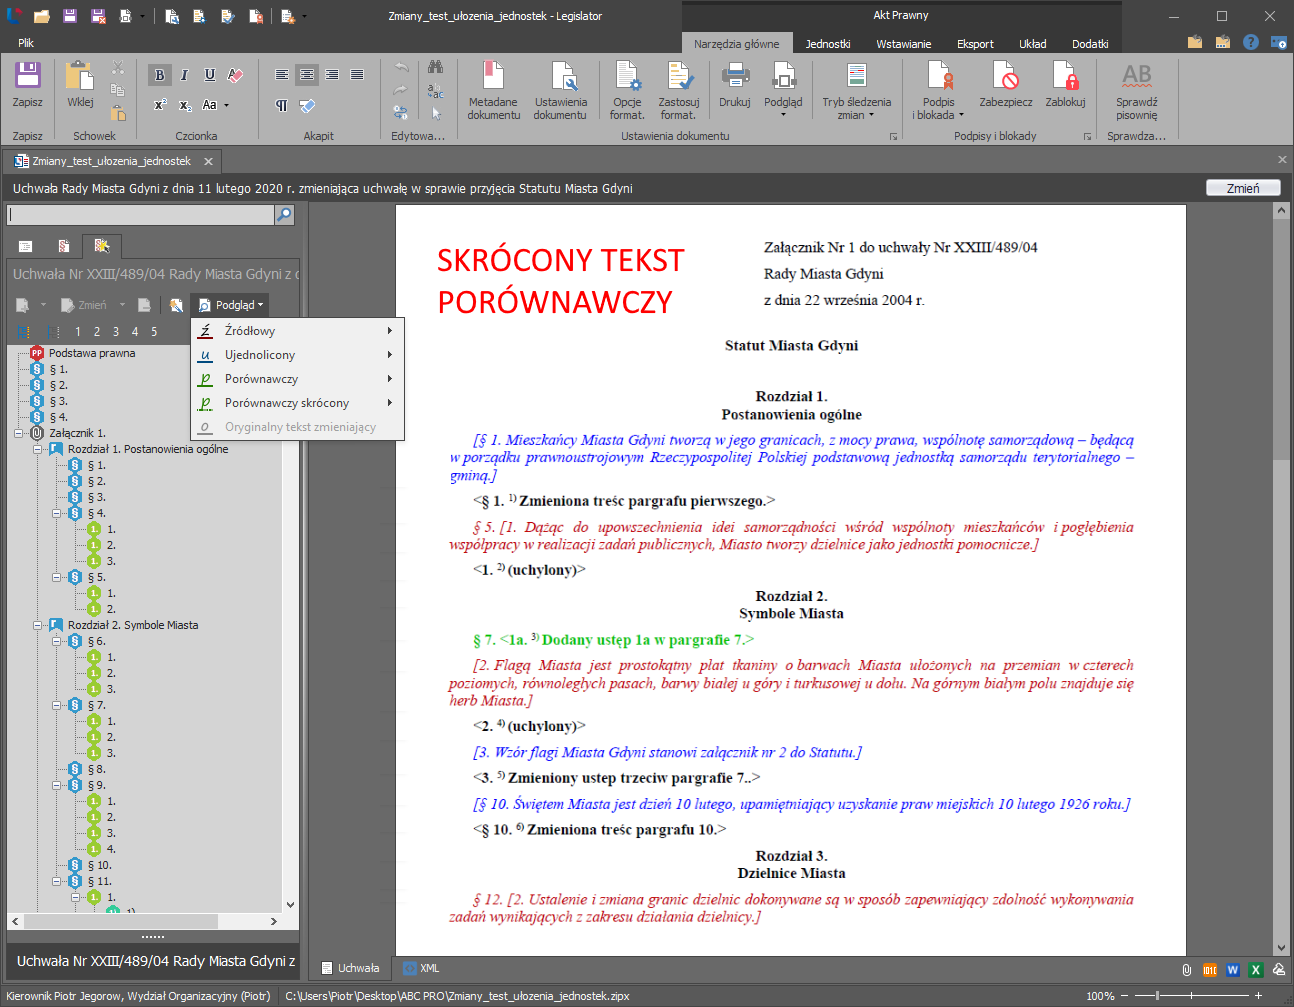Click tree depth level 5 button
This screenshot has height=1007, width=1294.
point(154,332)
